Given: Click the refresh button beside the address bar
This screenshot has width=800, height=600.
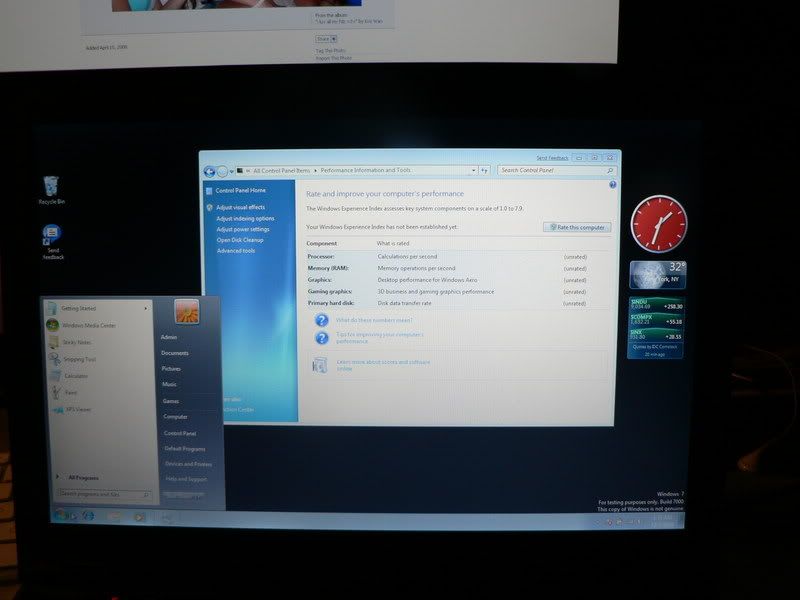Looking at the screenshot, I should tap(485, 170).
